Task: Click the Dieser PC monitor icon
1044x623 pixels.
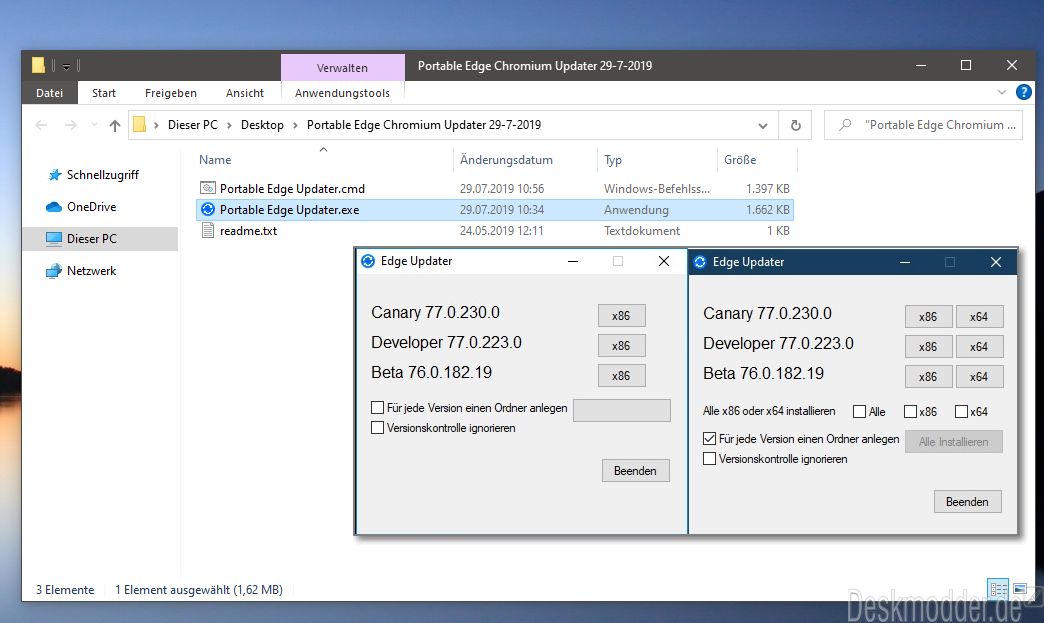Action: click(54, 238)
